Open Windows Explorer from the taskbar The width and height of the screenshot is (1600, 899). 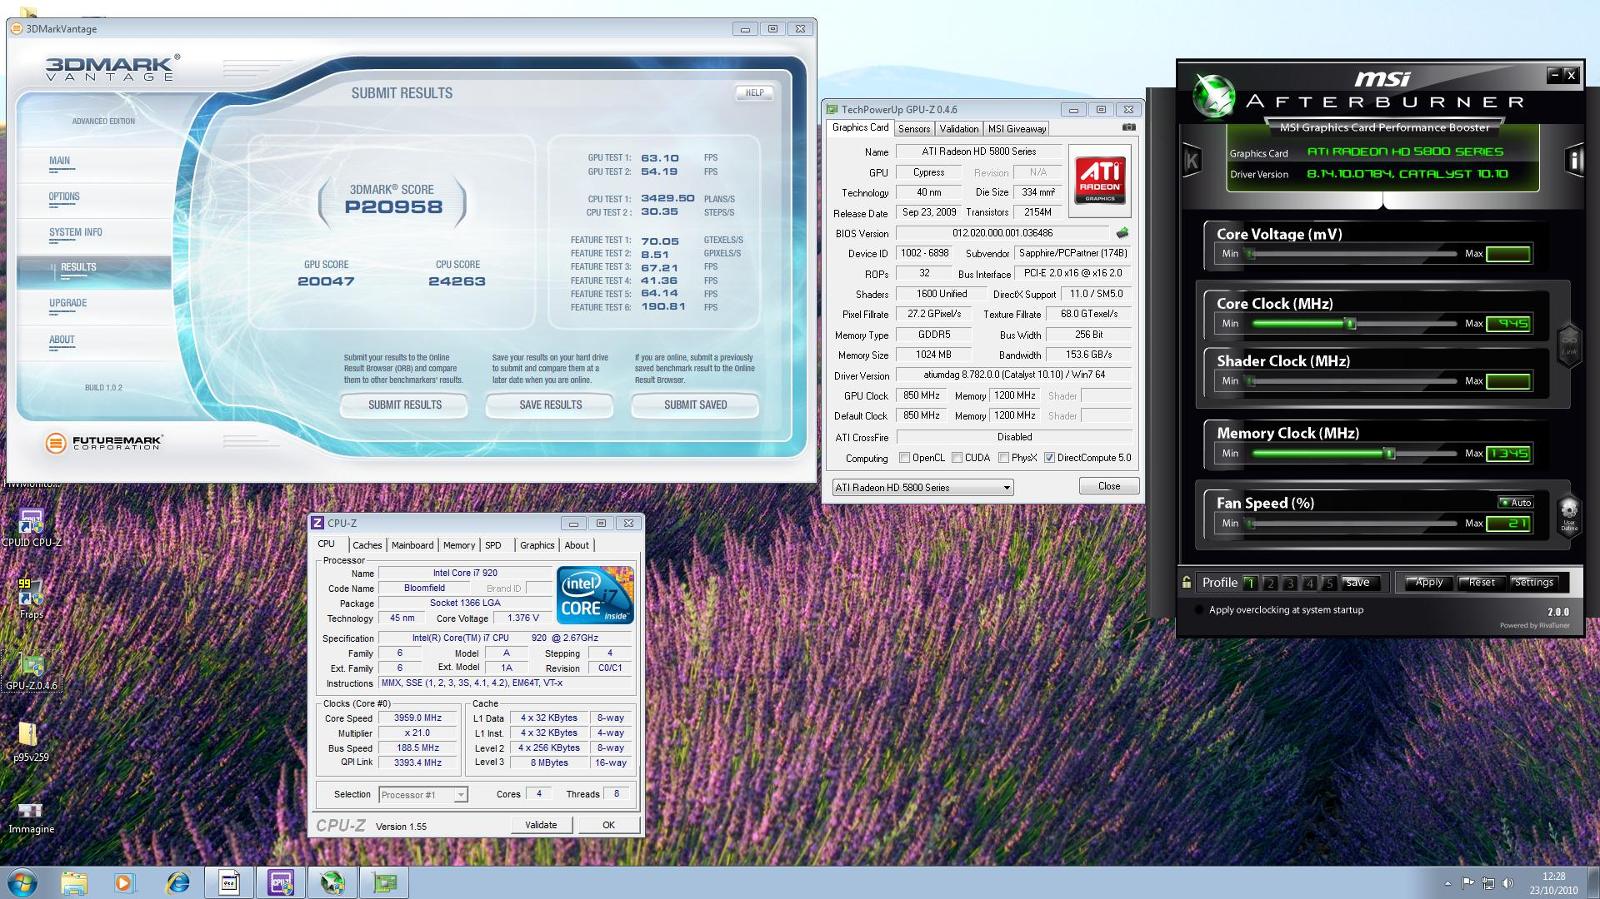tap(74, 882)
